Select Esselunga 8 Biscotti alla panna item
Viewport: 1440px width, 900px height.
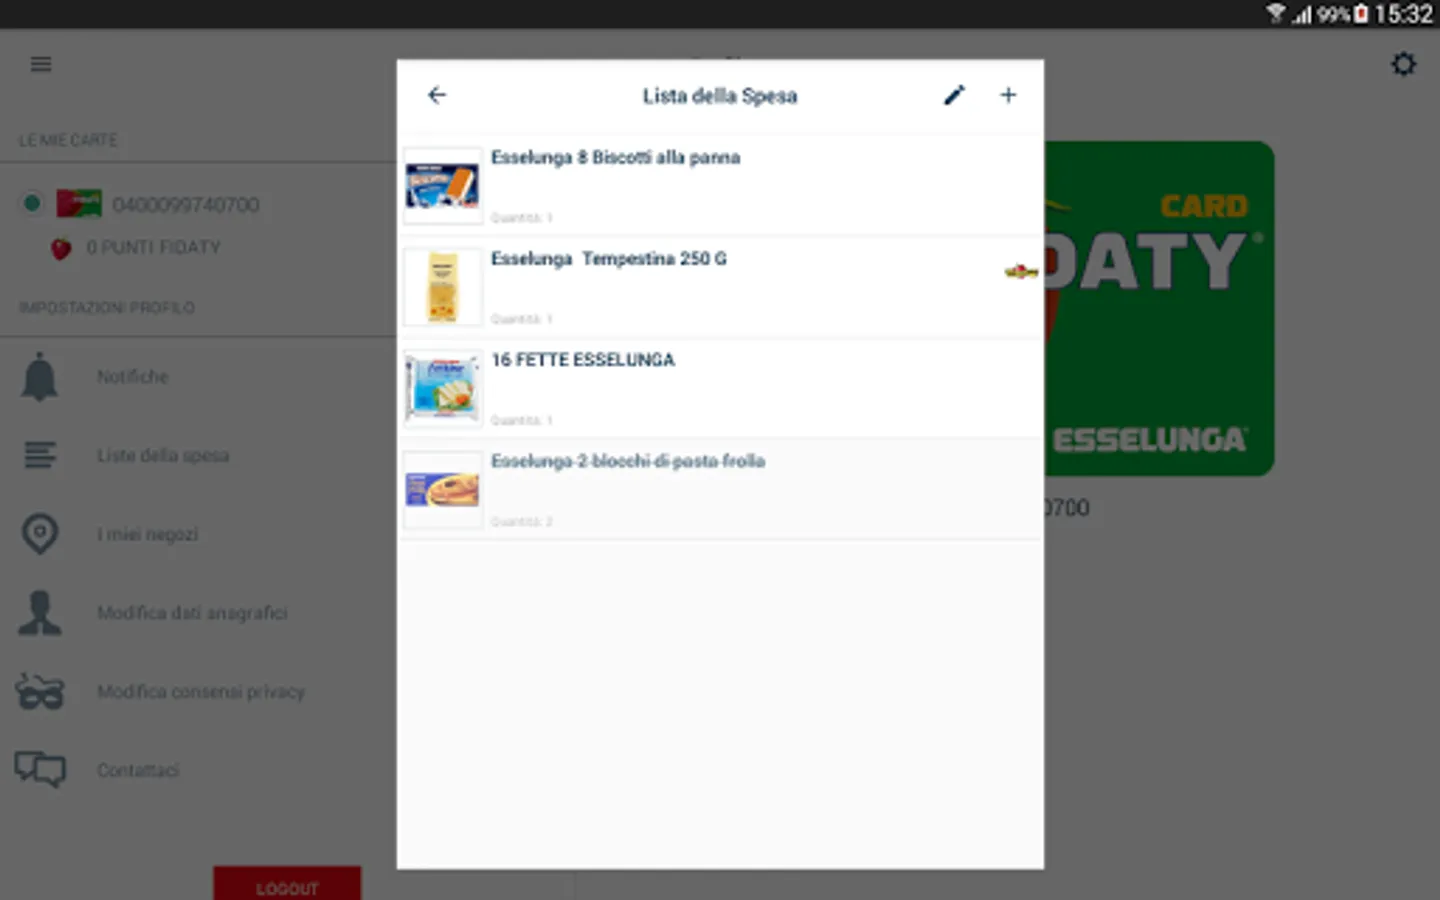[x=720, y=186]
